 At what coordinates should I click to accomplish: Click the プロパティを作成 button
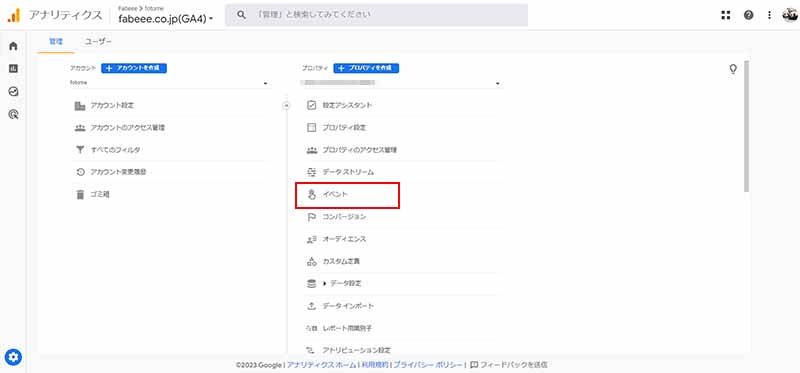(366, 68)
